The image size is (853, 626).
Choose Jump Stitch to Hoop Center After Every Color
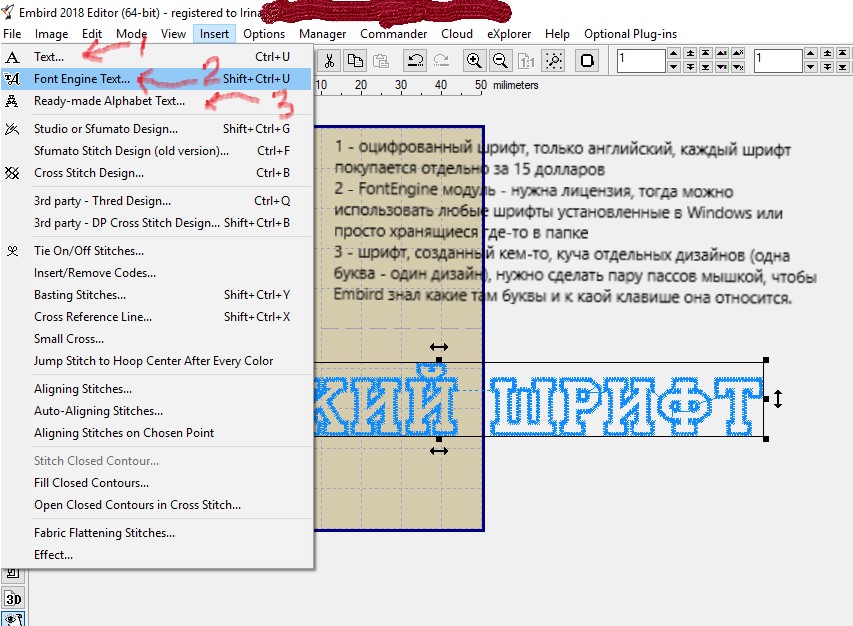pyautogui.click(x=157, y=361)
